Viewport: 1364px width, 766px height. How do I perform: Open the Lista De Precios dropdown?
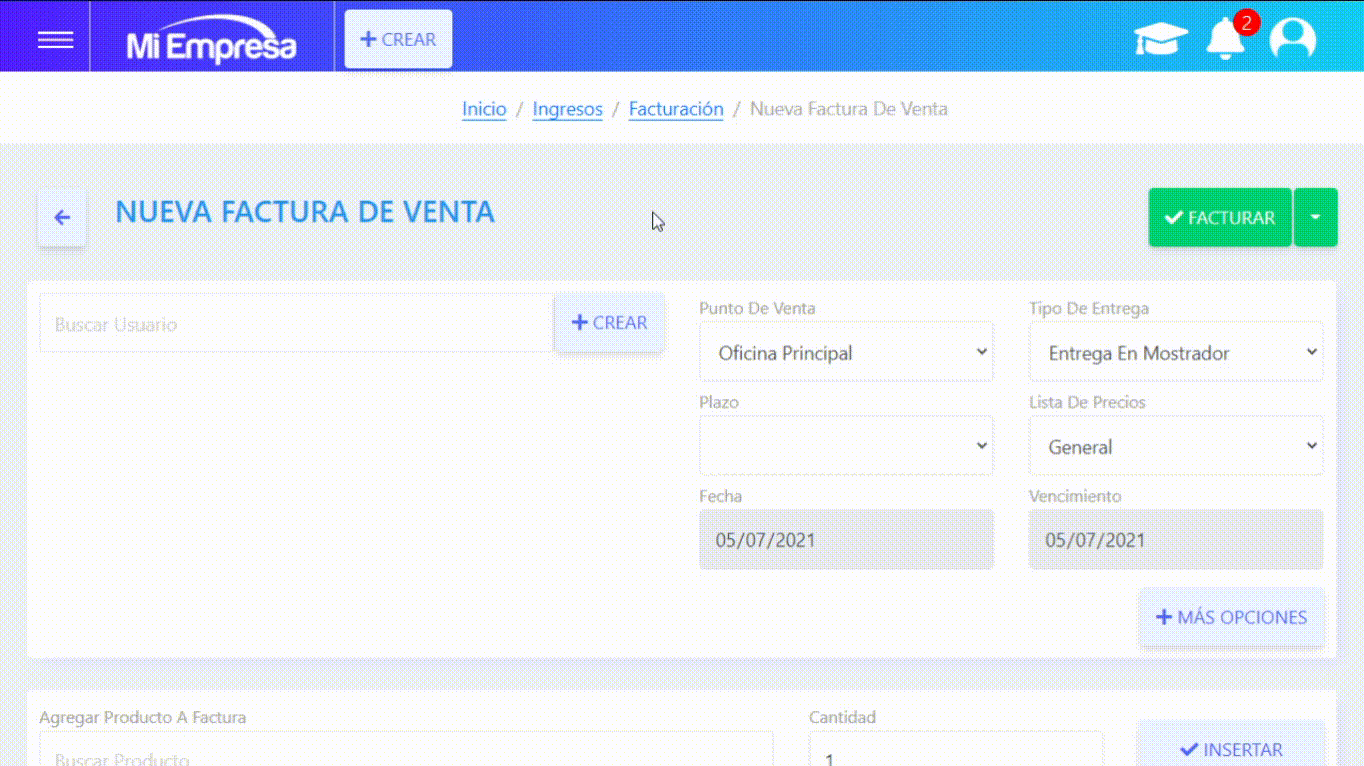coord(1176,446)
